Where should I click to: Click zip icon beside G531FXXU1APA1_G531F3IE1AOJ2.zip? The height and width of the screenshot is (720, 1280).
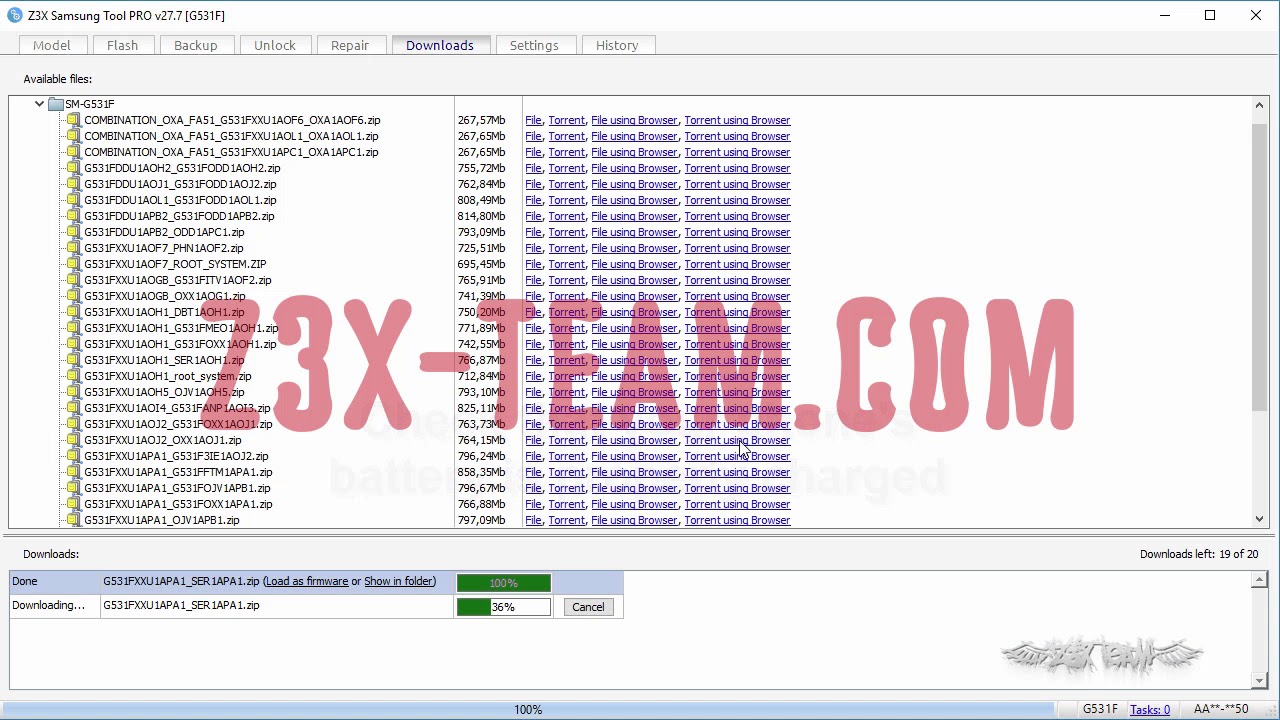coord(73,456)
